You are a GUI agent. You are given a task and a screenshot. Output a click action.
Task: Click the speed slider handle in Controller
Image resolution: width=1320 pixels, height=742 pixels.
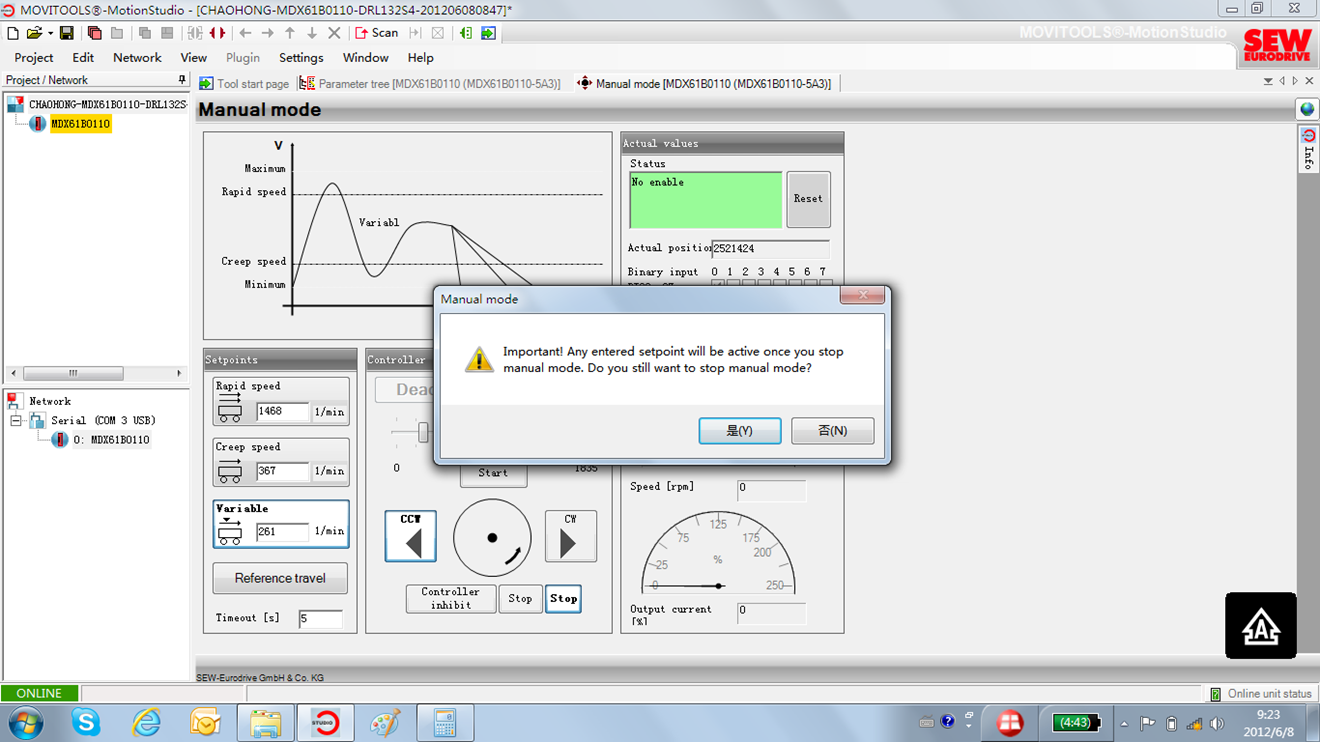423,432
